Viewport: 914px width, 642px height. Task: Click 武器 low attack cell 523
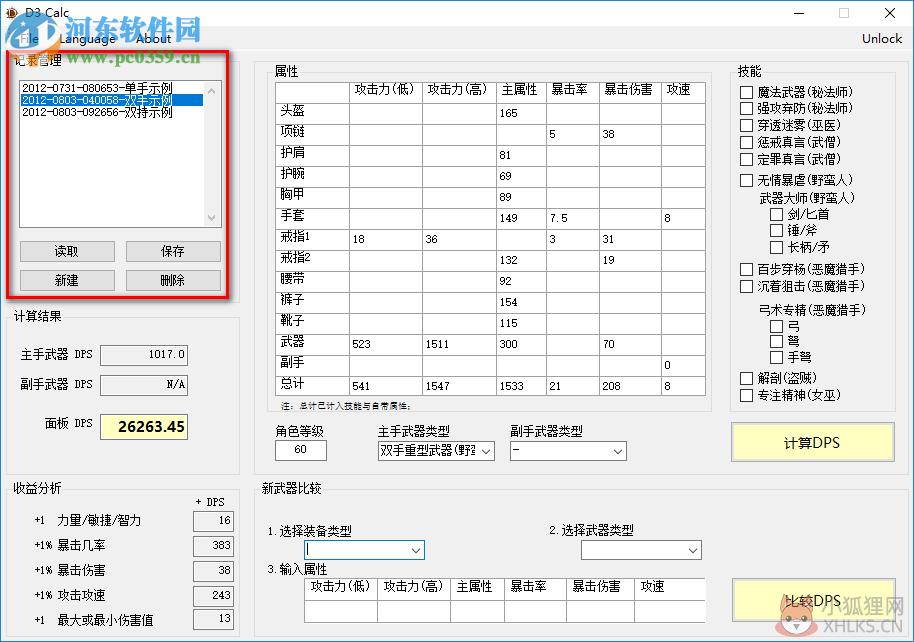pyautogui.click(x=386, y=344)
